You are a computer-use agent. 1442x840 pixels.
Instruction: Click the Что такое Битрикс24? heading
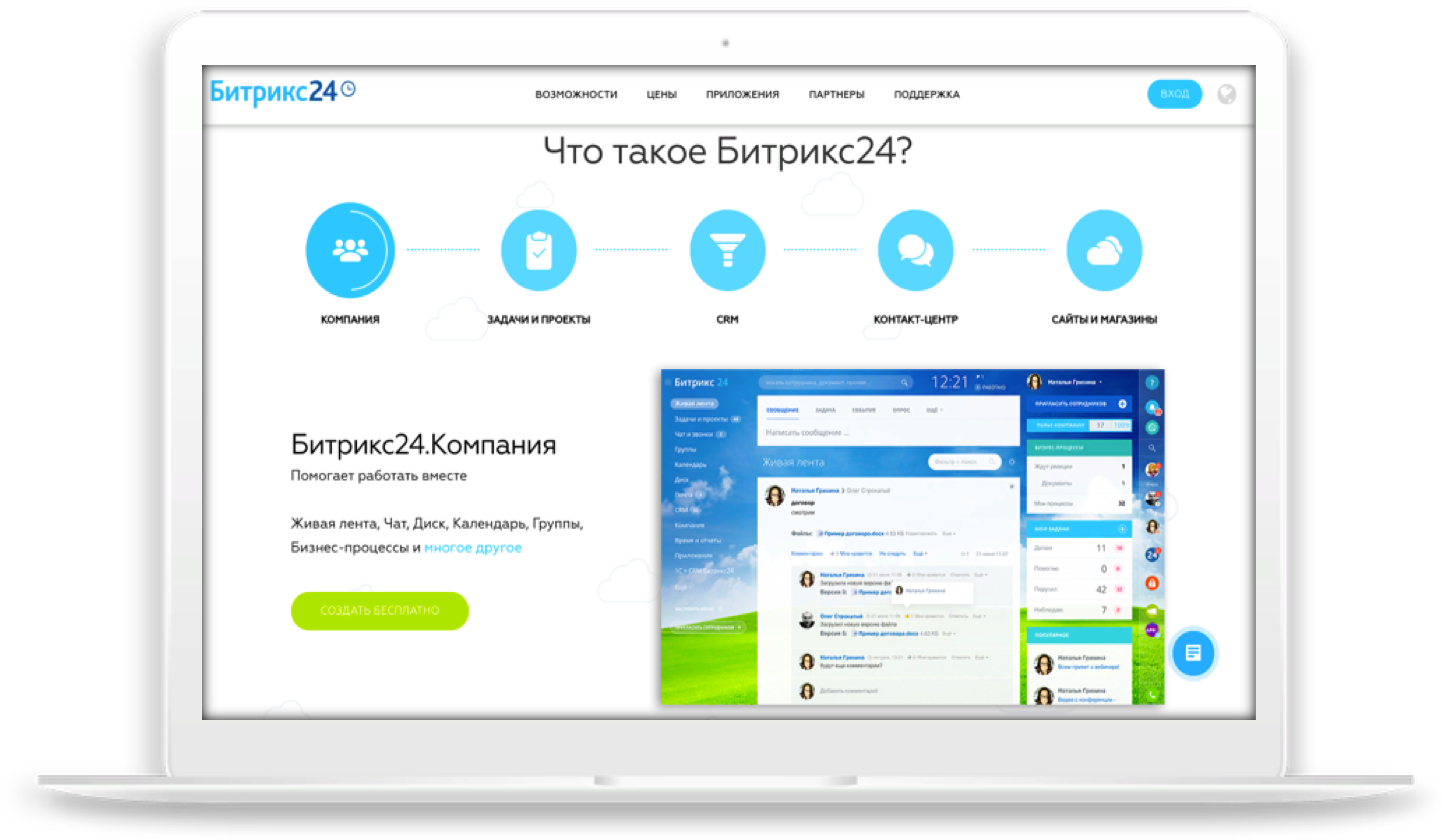pos(728,151)
